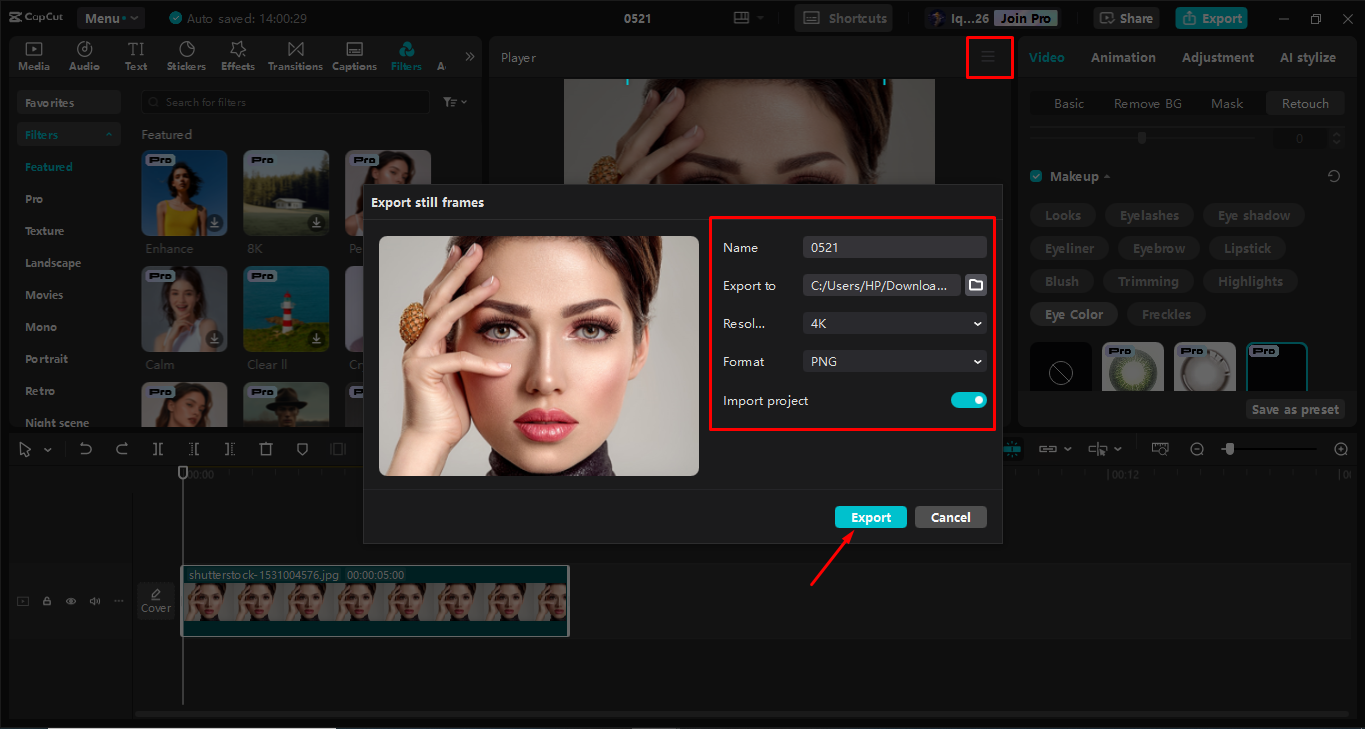Toggle the magnetic snapping icon above the timeline
The width and height of the screenshot is (1365, 729).
coord(1013,449)
